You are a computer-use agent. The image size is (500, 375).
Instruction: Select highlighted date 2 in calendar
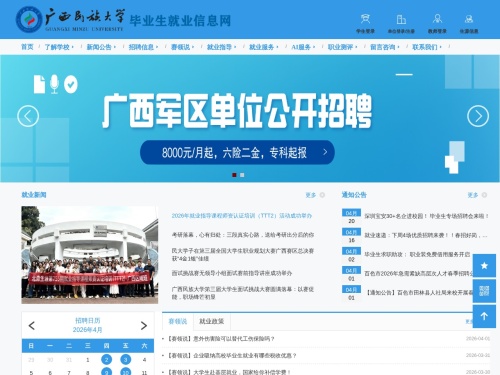coord(107,360)
